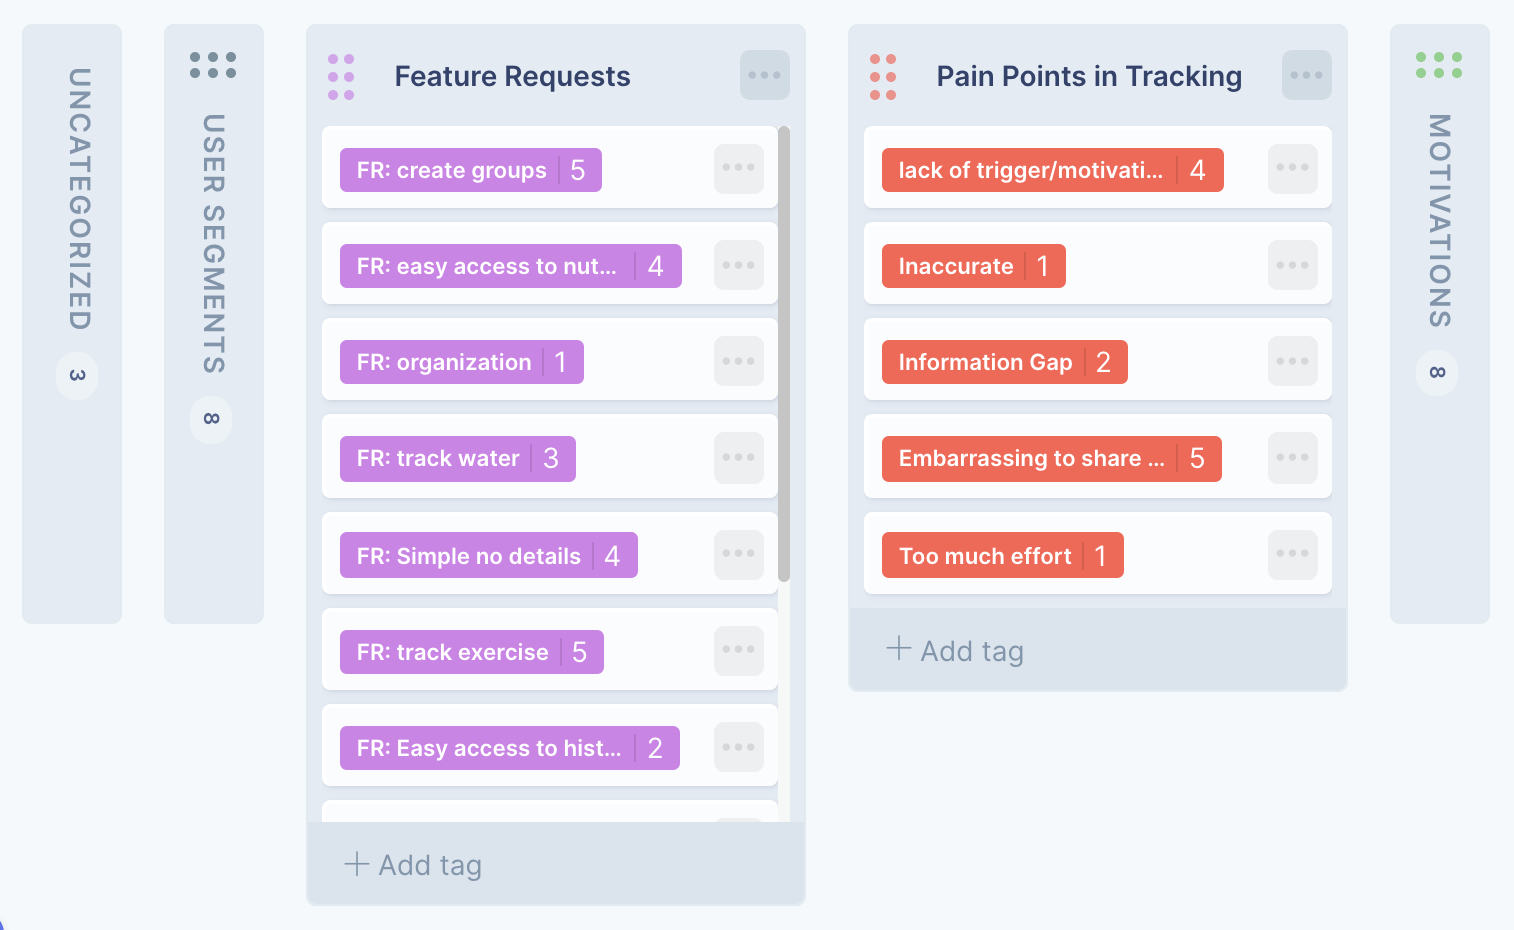
Task: Open more options for the Inaccurate tag
Action: click(1293, 265)
